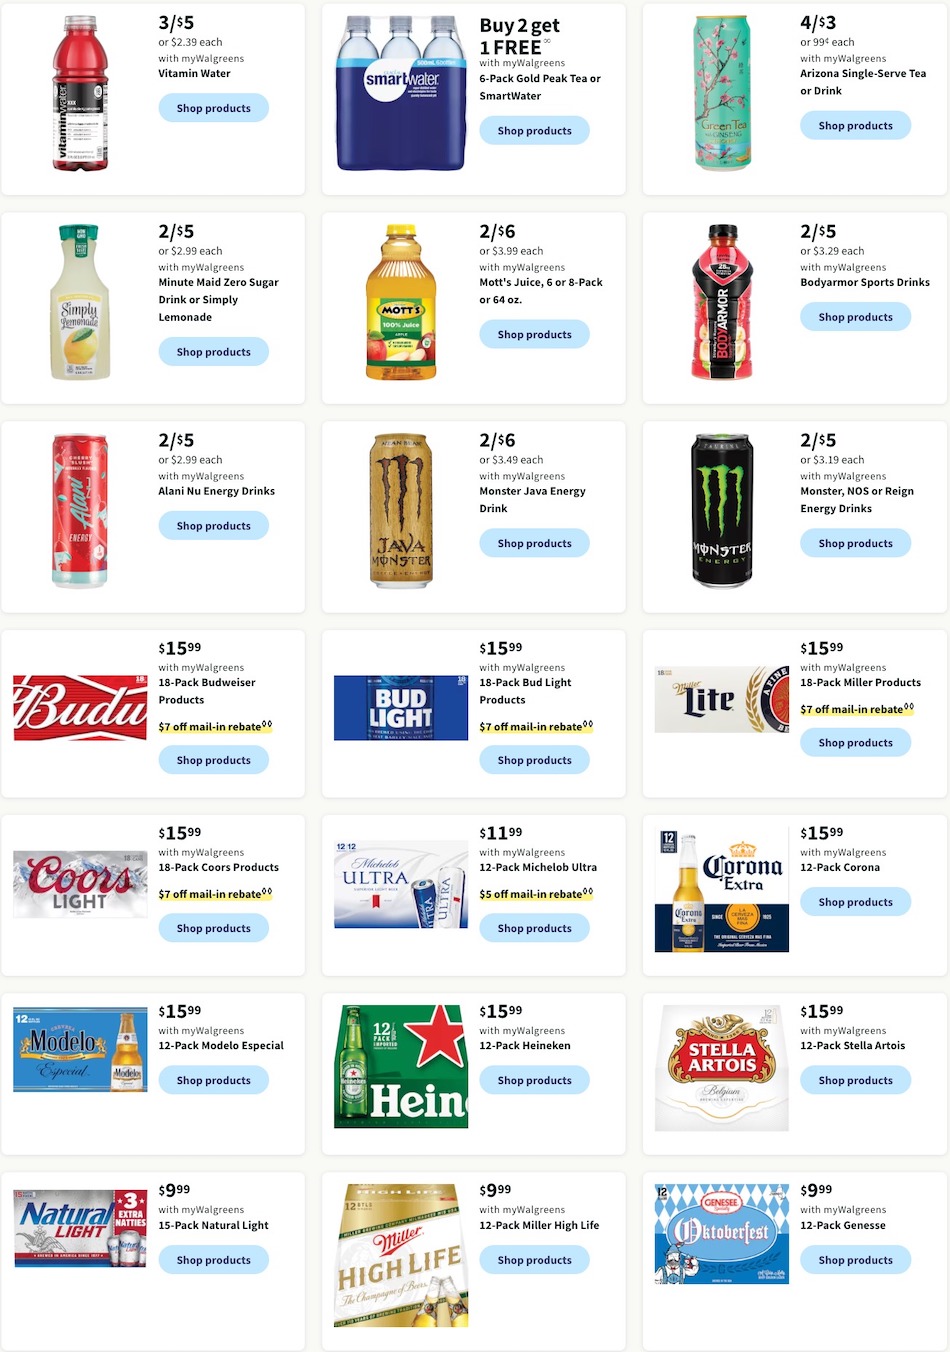The width and height of the screenshot is (950, 1352).
Task: Click Shop products for Mott's Juice
Action: tap(534, 334)
